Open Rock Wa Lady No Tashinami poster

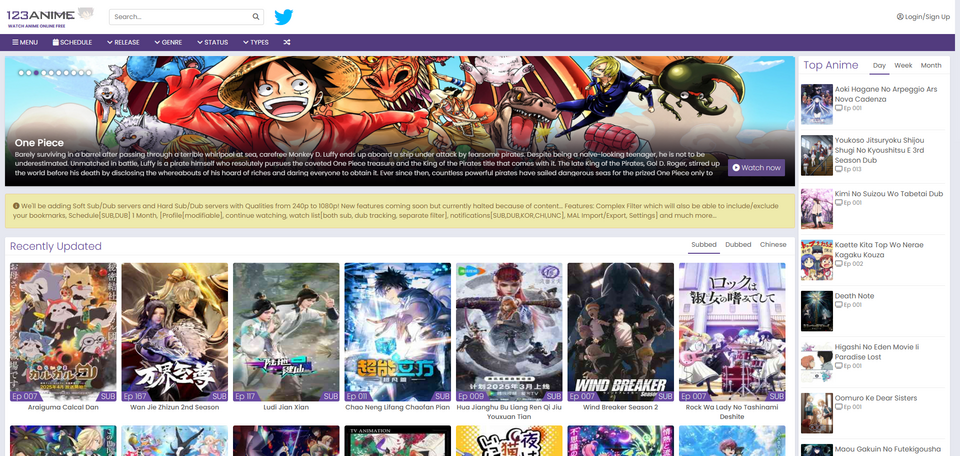[x=732, y=332]
